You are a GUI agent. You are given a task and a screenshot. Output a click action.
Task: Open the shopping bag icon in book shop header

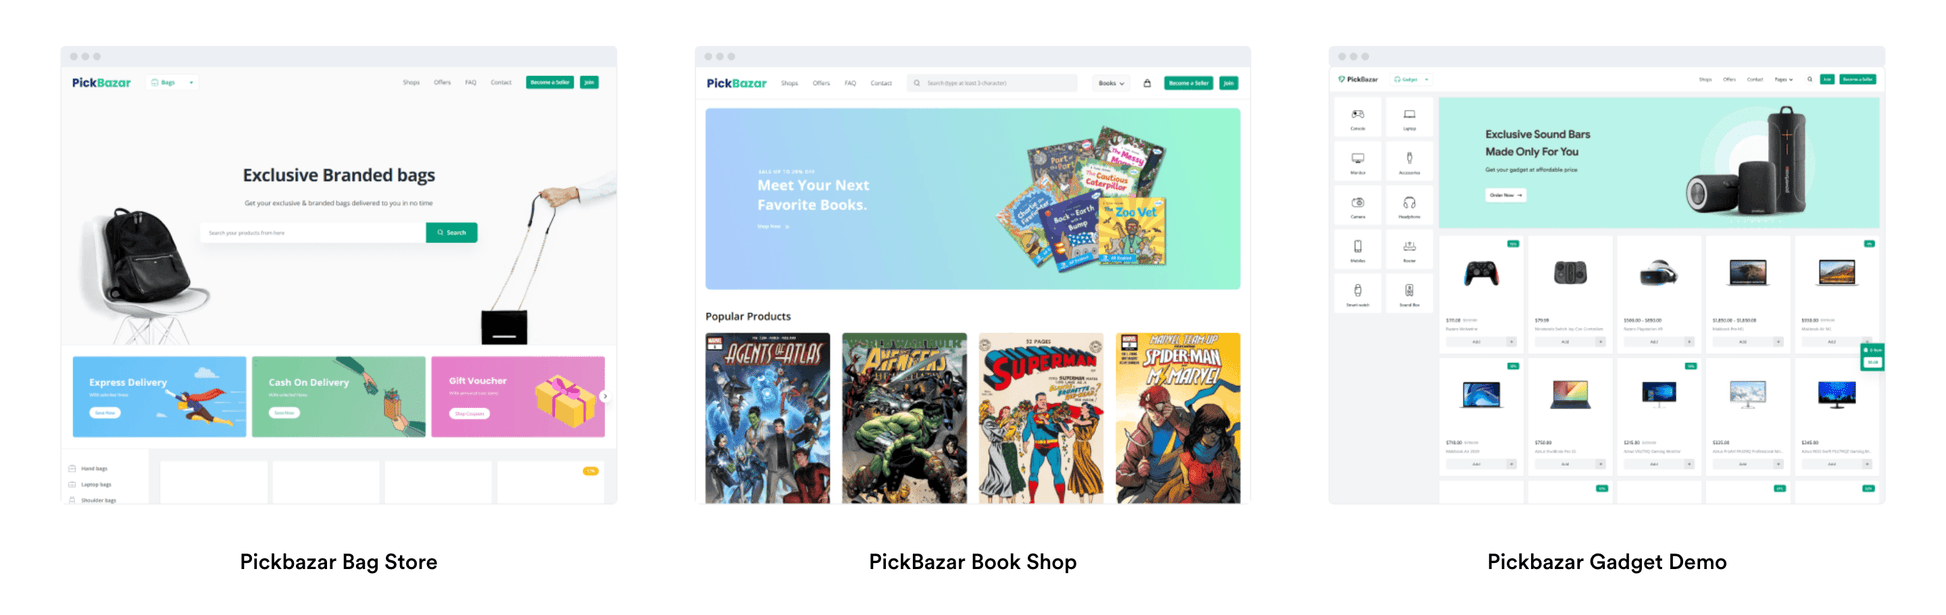click(x=1147, y=83)
